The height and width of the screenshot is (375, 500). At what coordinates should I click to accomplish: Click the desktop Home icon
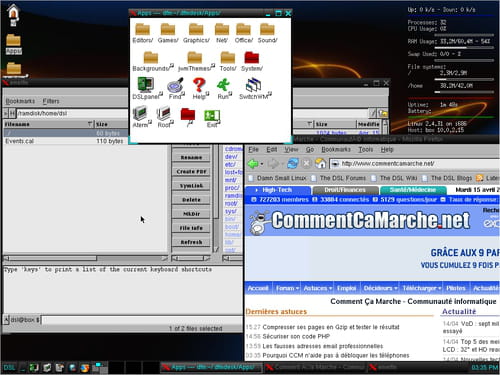pyautogui.click(x=13, y=15)
